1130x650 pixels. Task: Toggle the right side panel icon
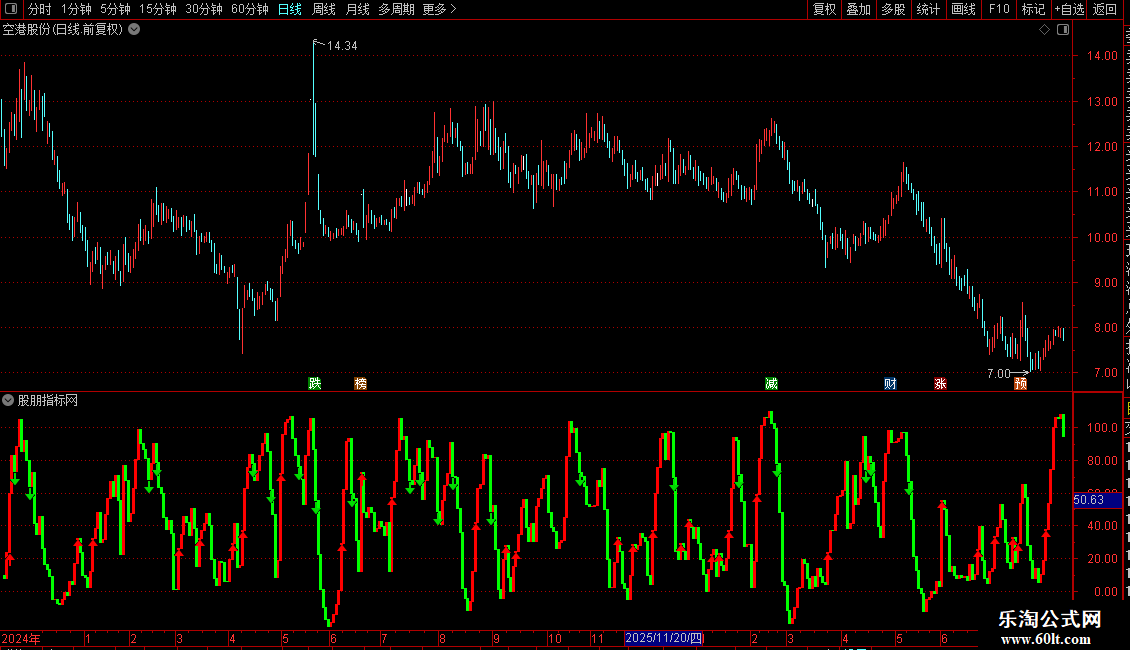pyautogui.click(x=1063, y=30)
